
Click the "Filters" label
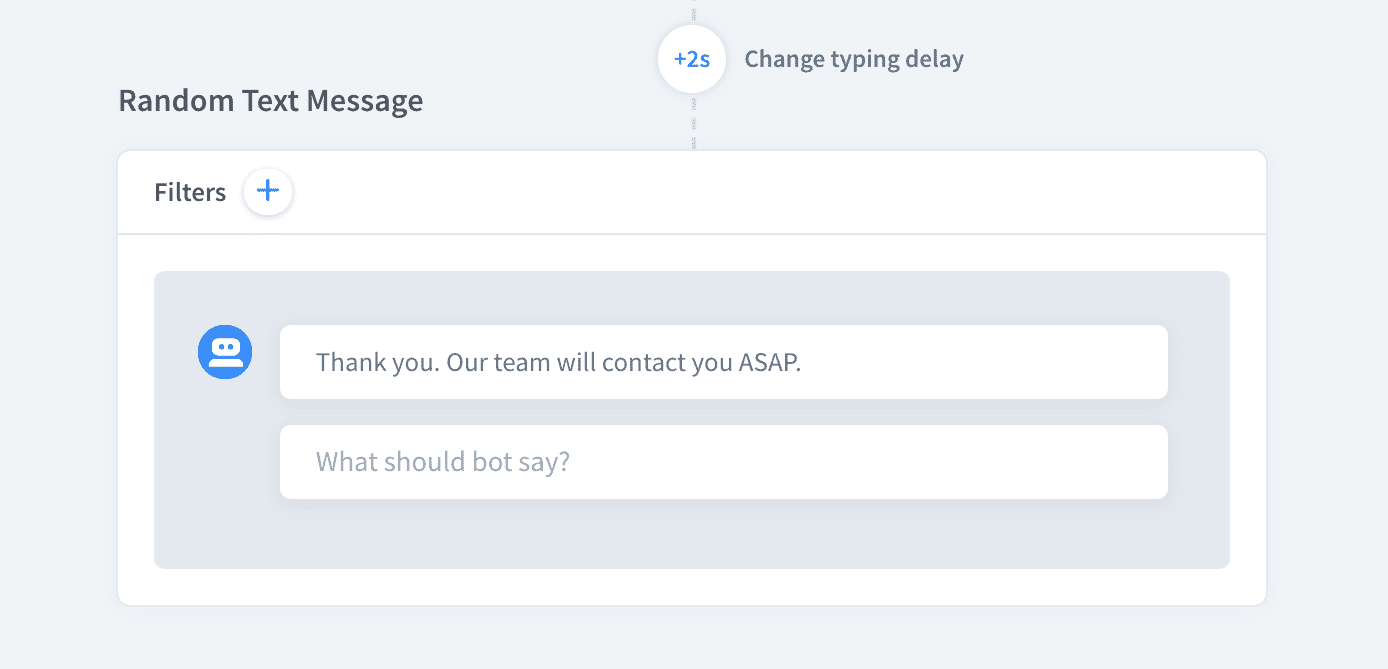pos(190,192)
